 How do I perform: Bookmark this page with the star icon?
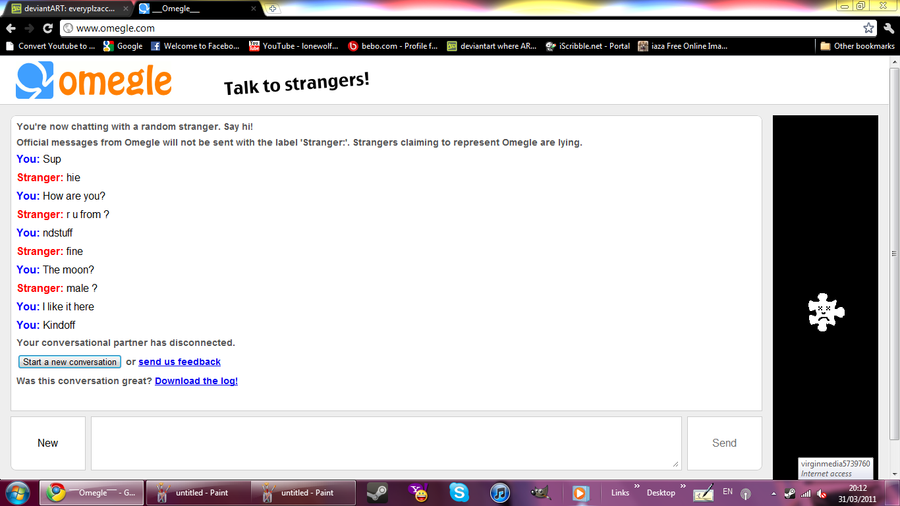pyautogui.click(x=868, y=28)
